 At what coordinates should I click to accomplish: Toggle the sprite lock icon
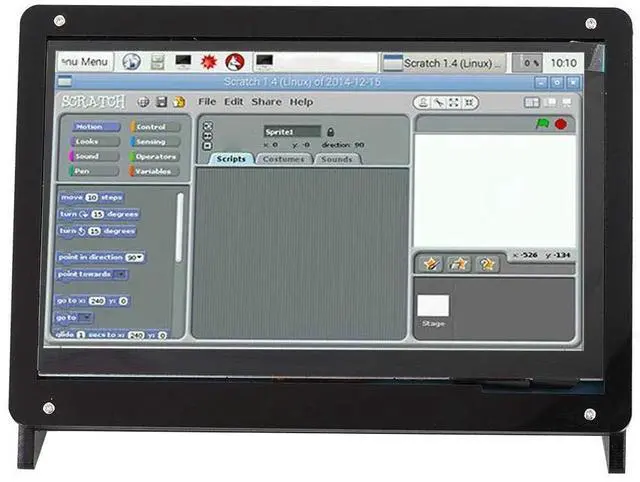(x=331, y=132)
